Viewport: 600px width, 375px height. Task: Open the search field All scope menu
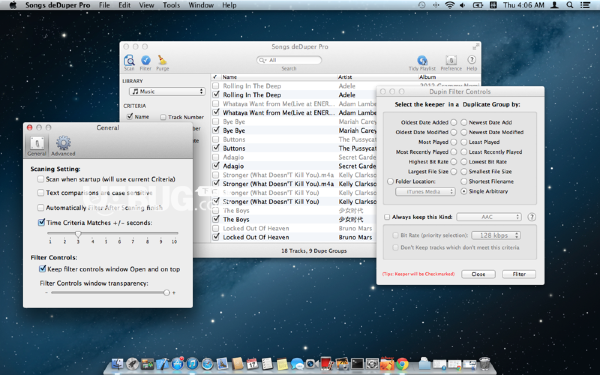[262, 60]
